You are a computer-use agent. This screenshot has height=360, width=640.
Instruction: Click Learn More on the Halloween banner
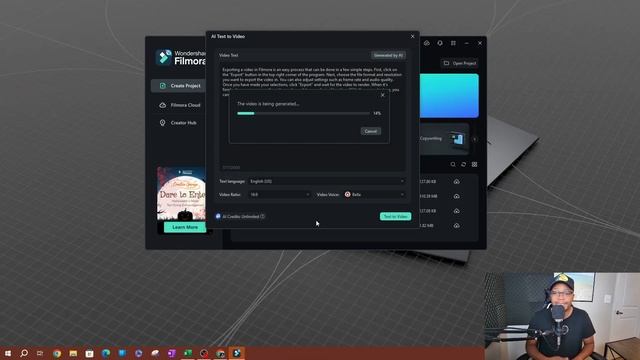click(185, 227)
